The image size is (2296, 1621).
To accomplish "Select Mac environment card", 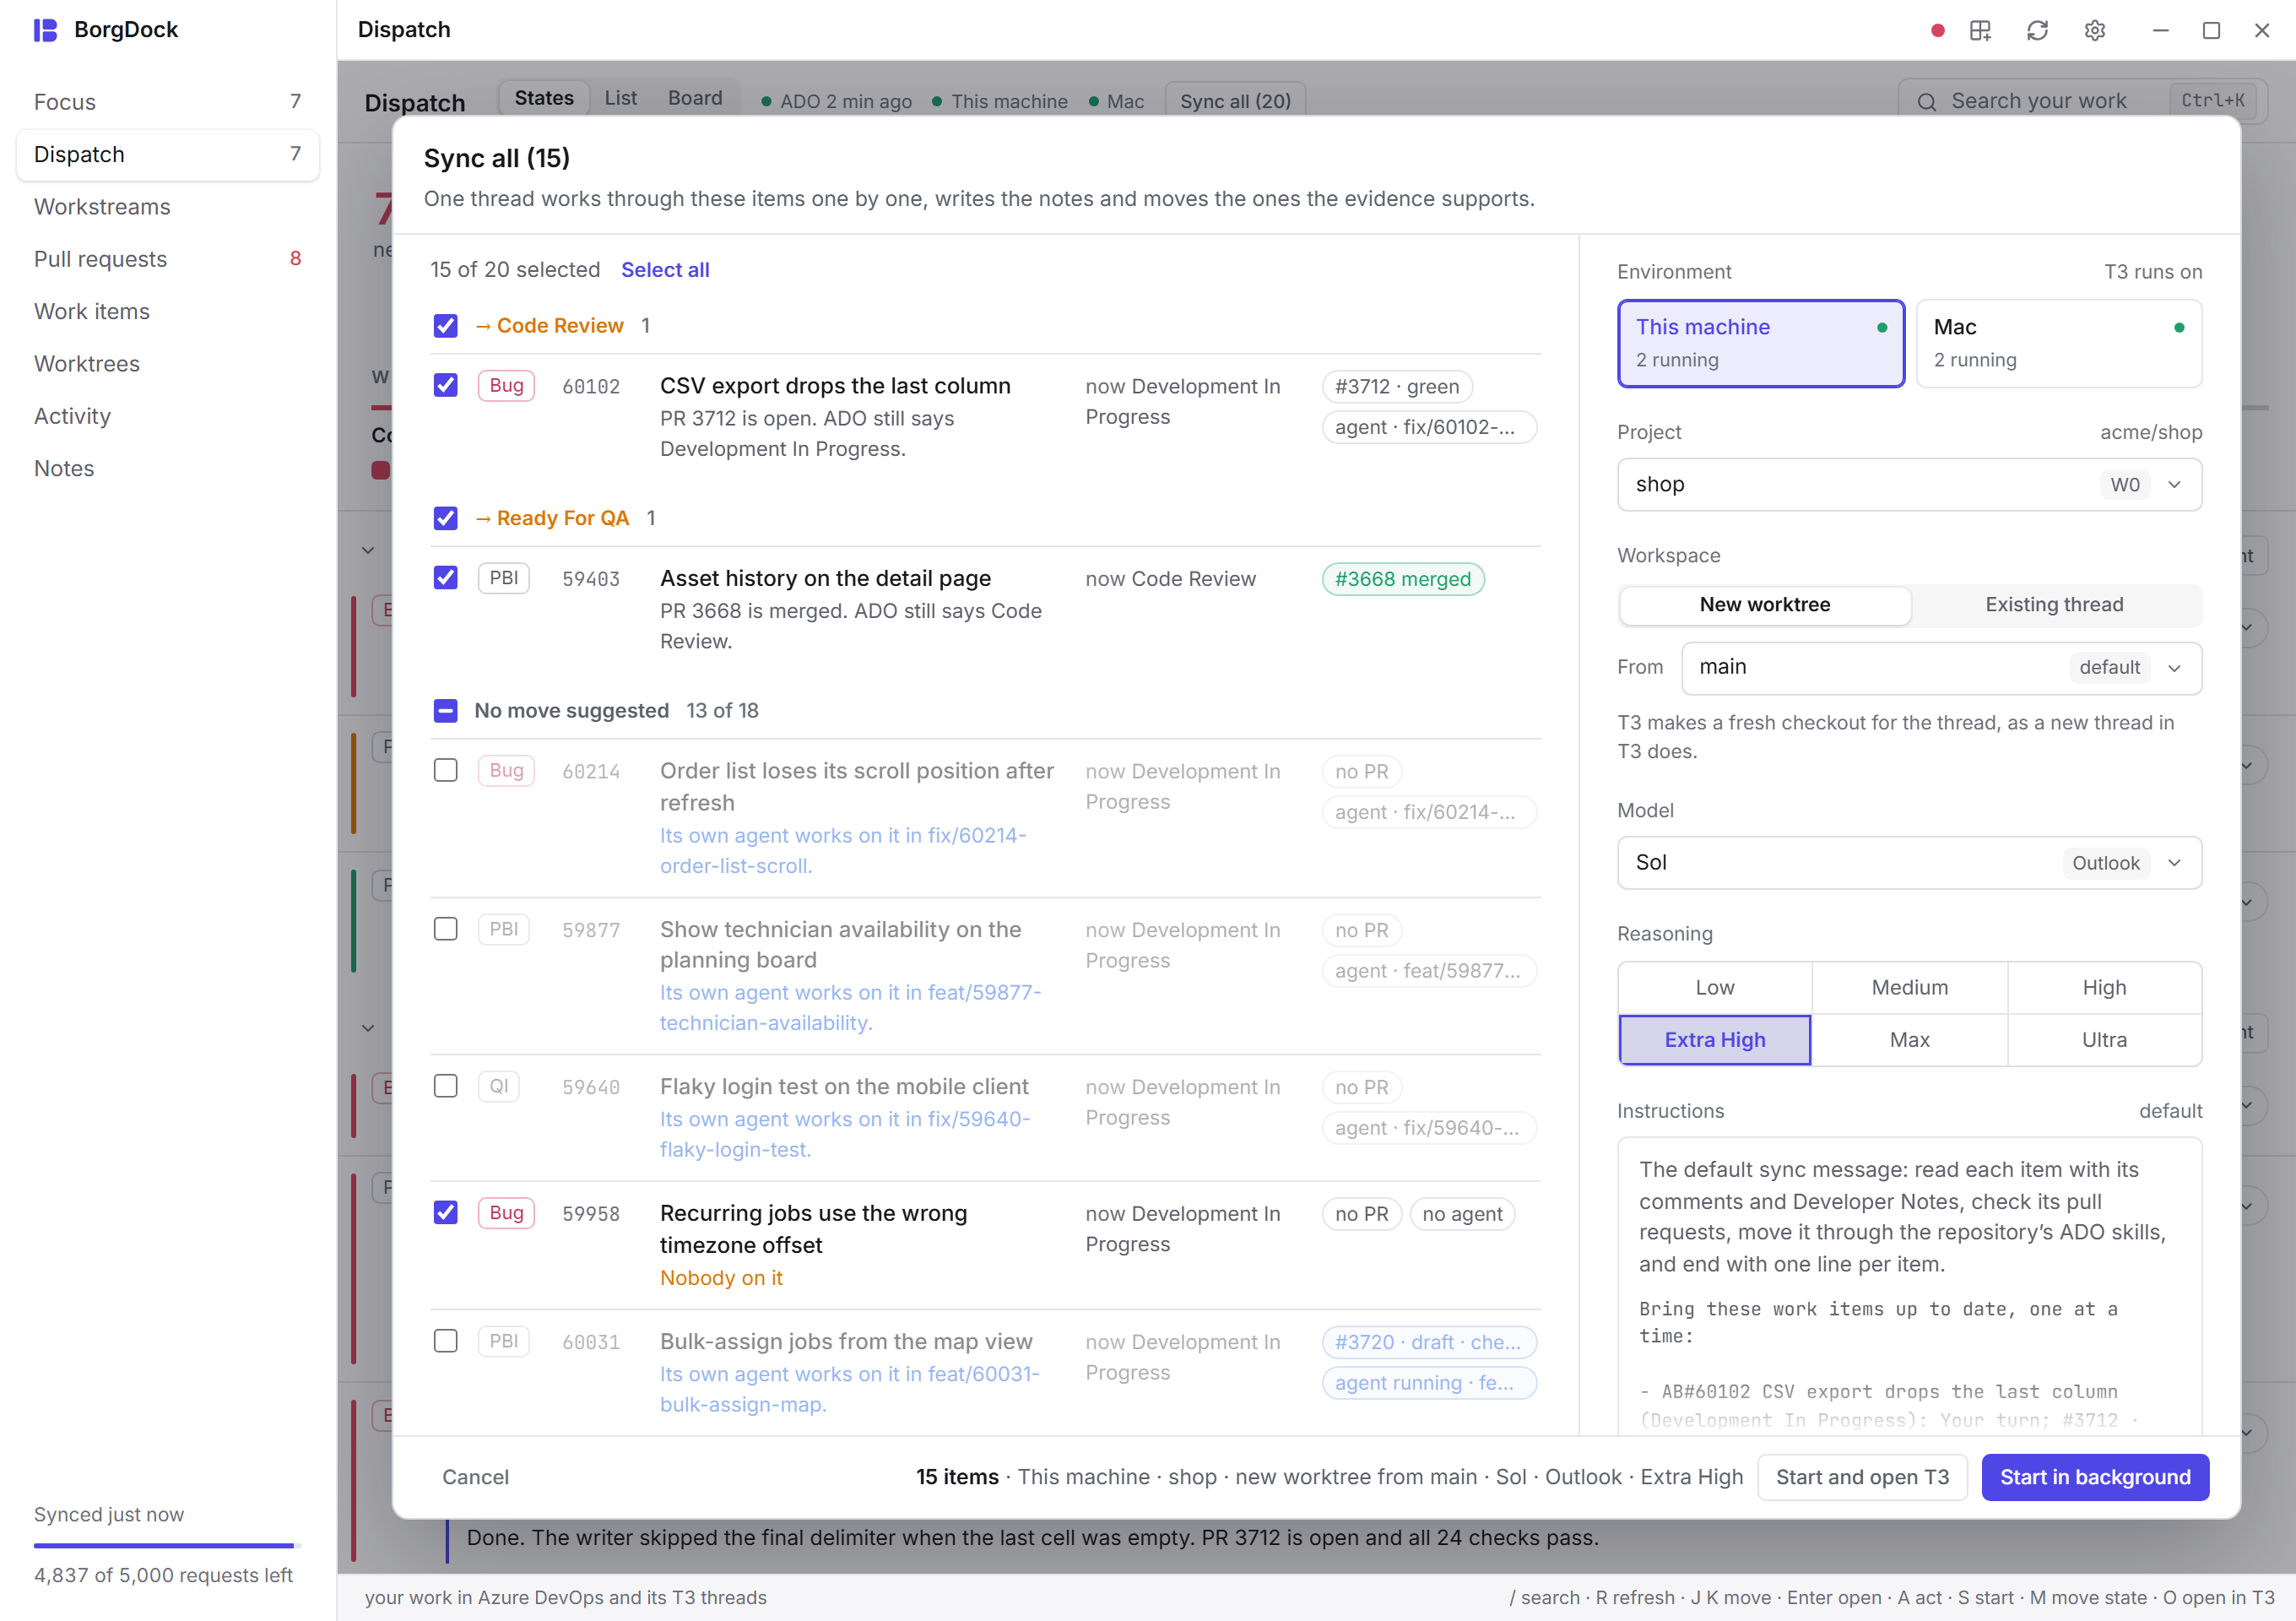I will (2059, 343).
